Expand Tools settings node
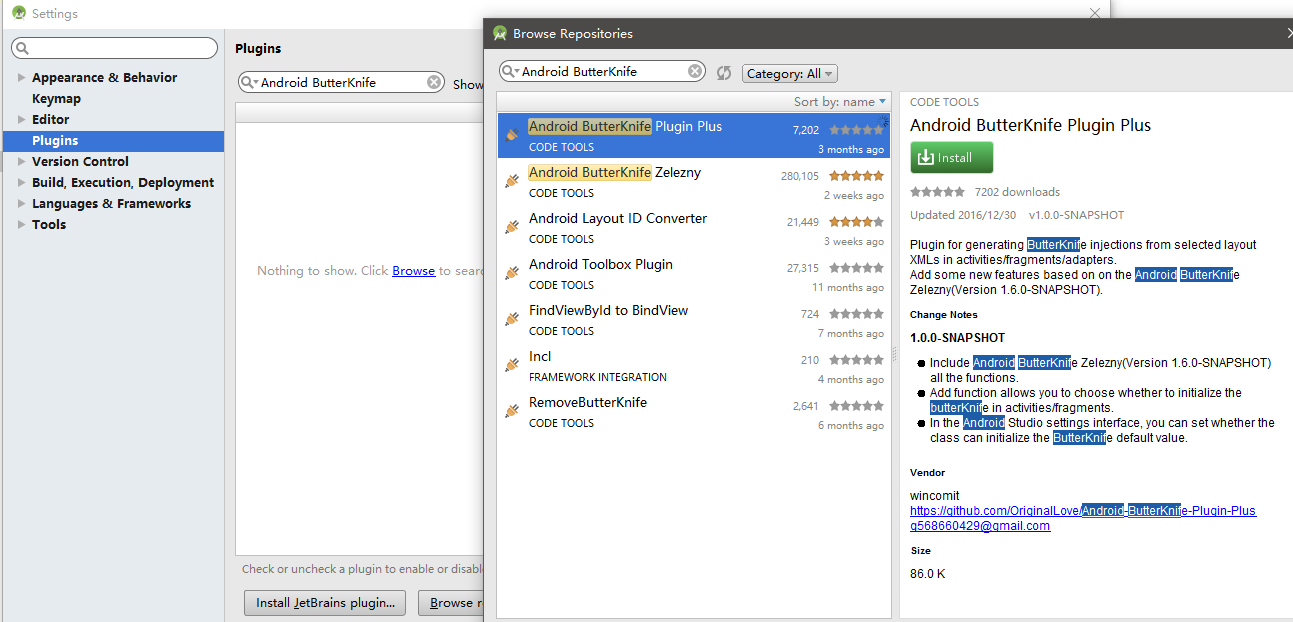The height and width of the screenshot is (622, 1293). coord(21,224)
